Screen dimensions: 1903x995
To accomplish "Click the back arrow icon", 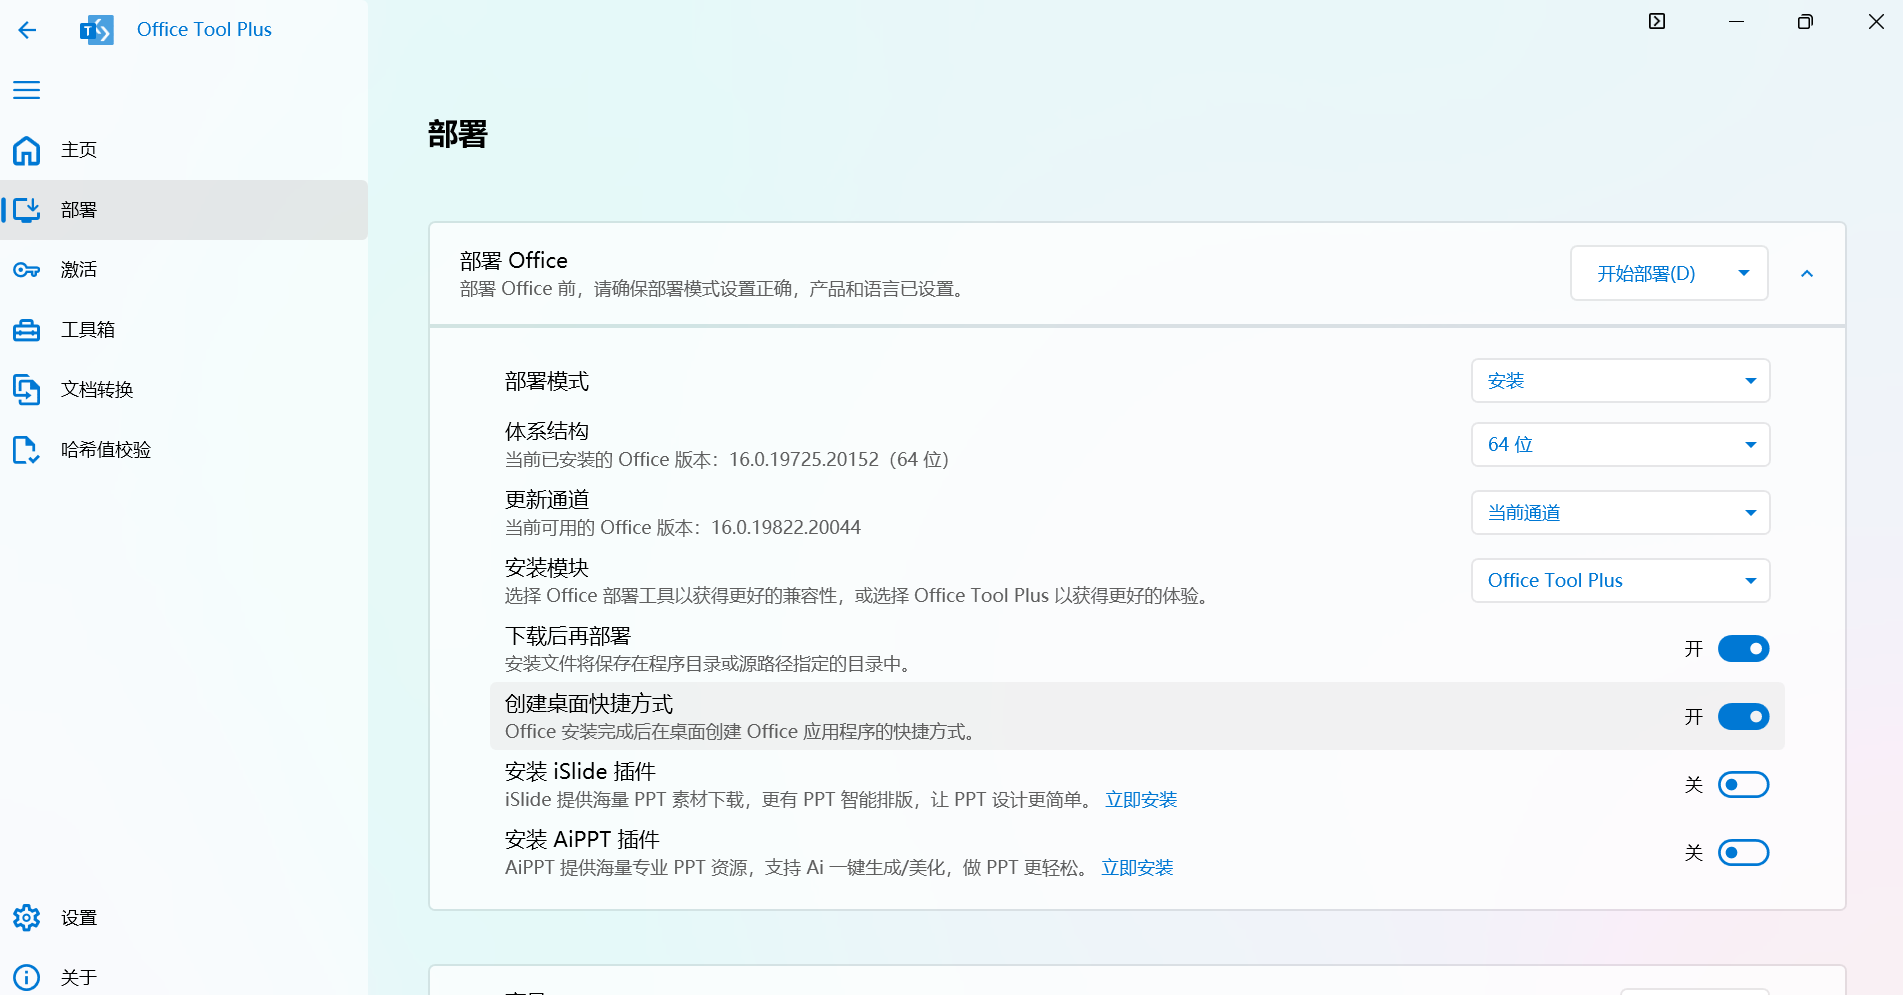I will [x=27, y=30].
